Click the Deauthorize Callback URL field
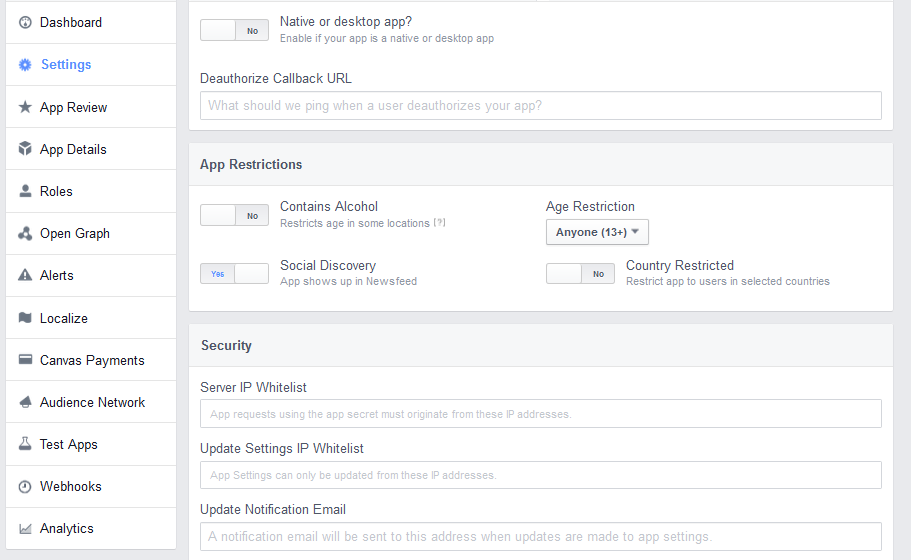This screenshot has height=560, width=911. click(540, 106)
